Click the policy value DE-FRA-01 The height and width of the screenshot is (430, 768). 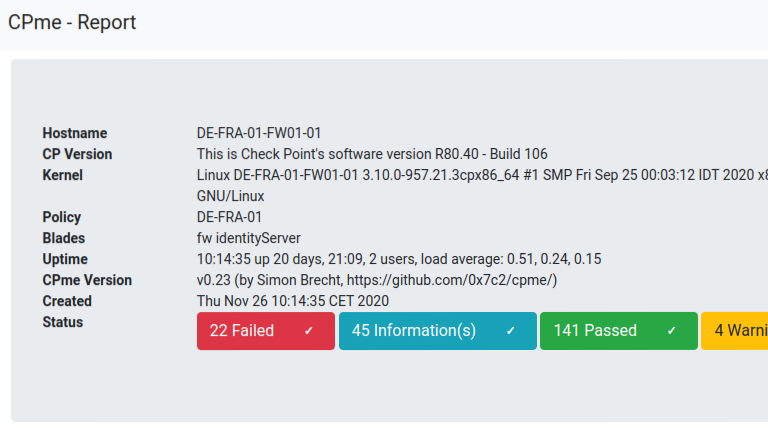point(229,217)
